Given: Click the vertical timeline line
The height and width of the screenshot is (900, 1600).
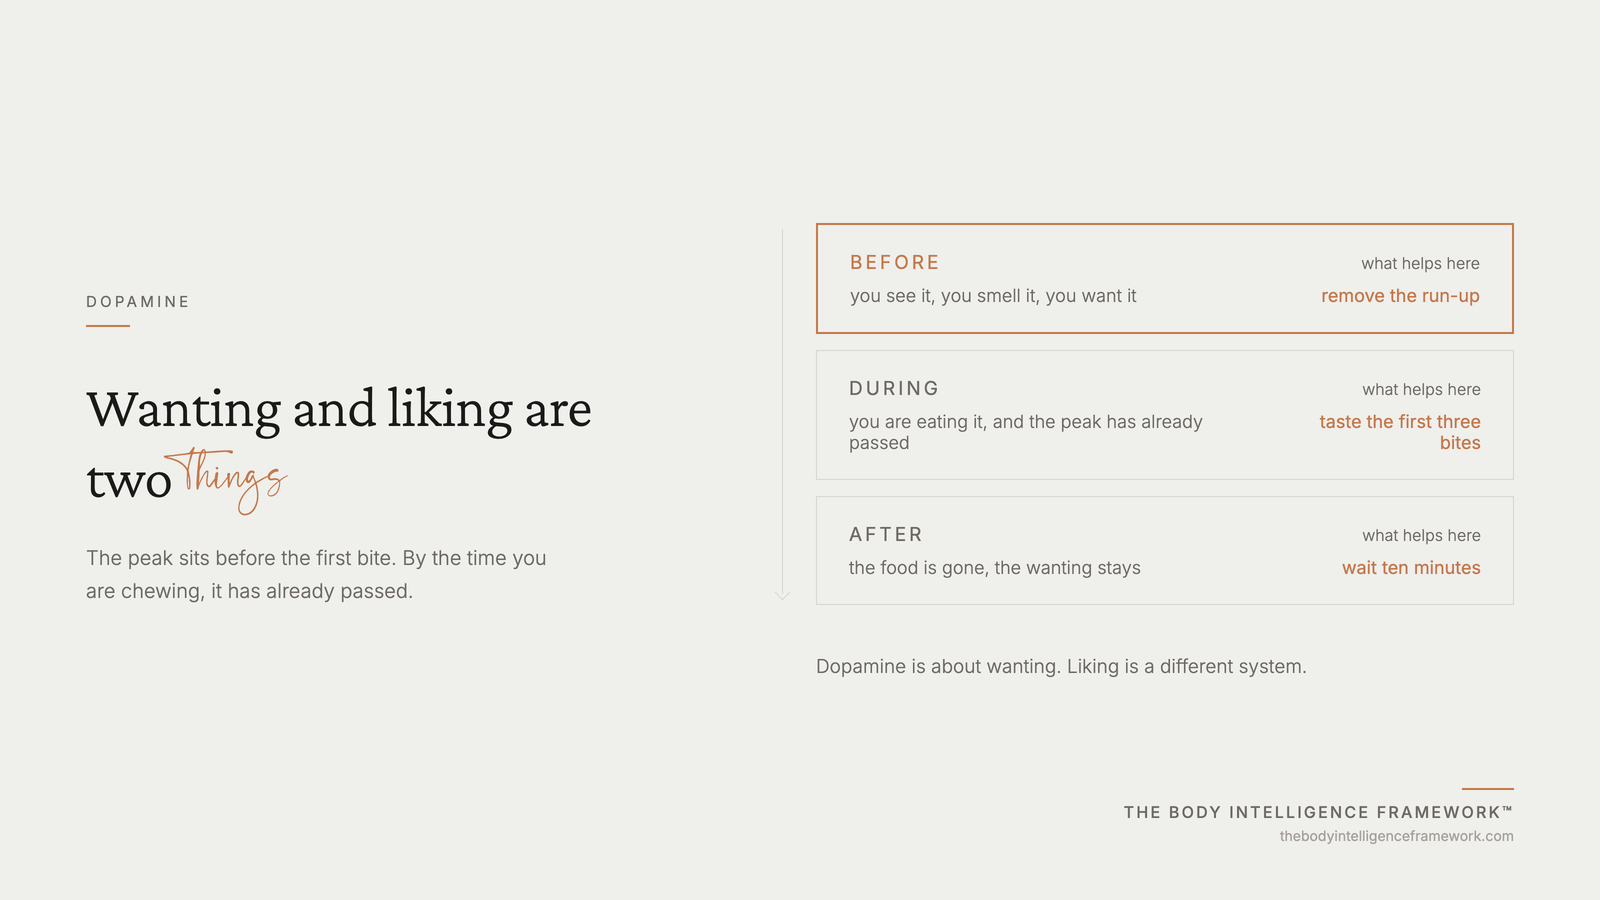Looking at the screenshot, I should pos(782,410).
